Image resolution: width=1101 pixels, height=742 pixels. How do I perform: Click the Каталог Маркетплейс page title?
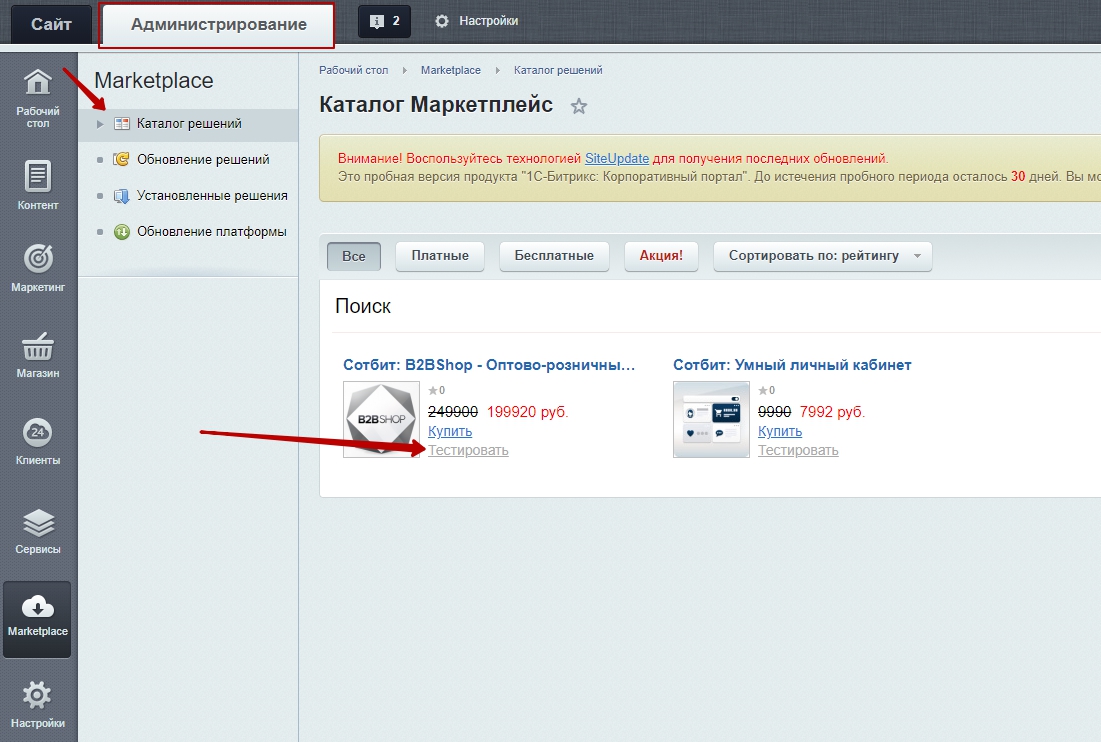pos(436,105)
